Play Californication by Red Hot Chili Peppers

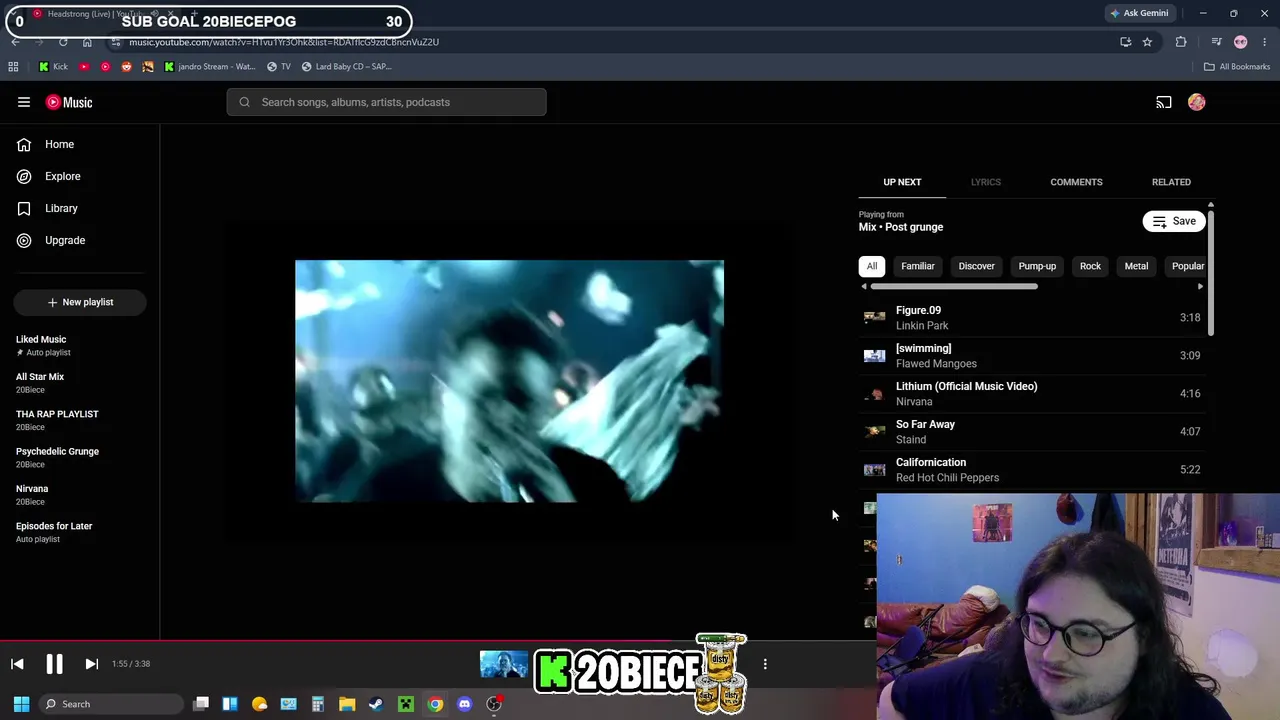pyautogui.click(x=1032, y=470)
